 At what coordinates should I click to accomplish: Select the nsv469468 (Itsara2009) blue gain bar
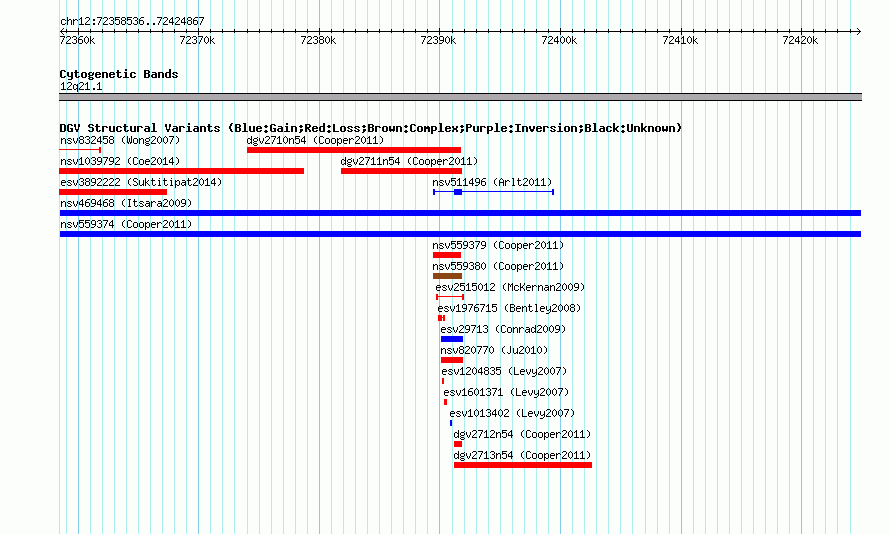460,213
